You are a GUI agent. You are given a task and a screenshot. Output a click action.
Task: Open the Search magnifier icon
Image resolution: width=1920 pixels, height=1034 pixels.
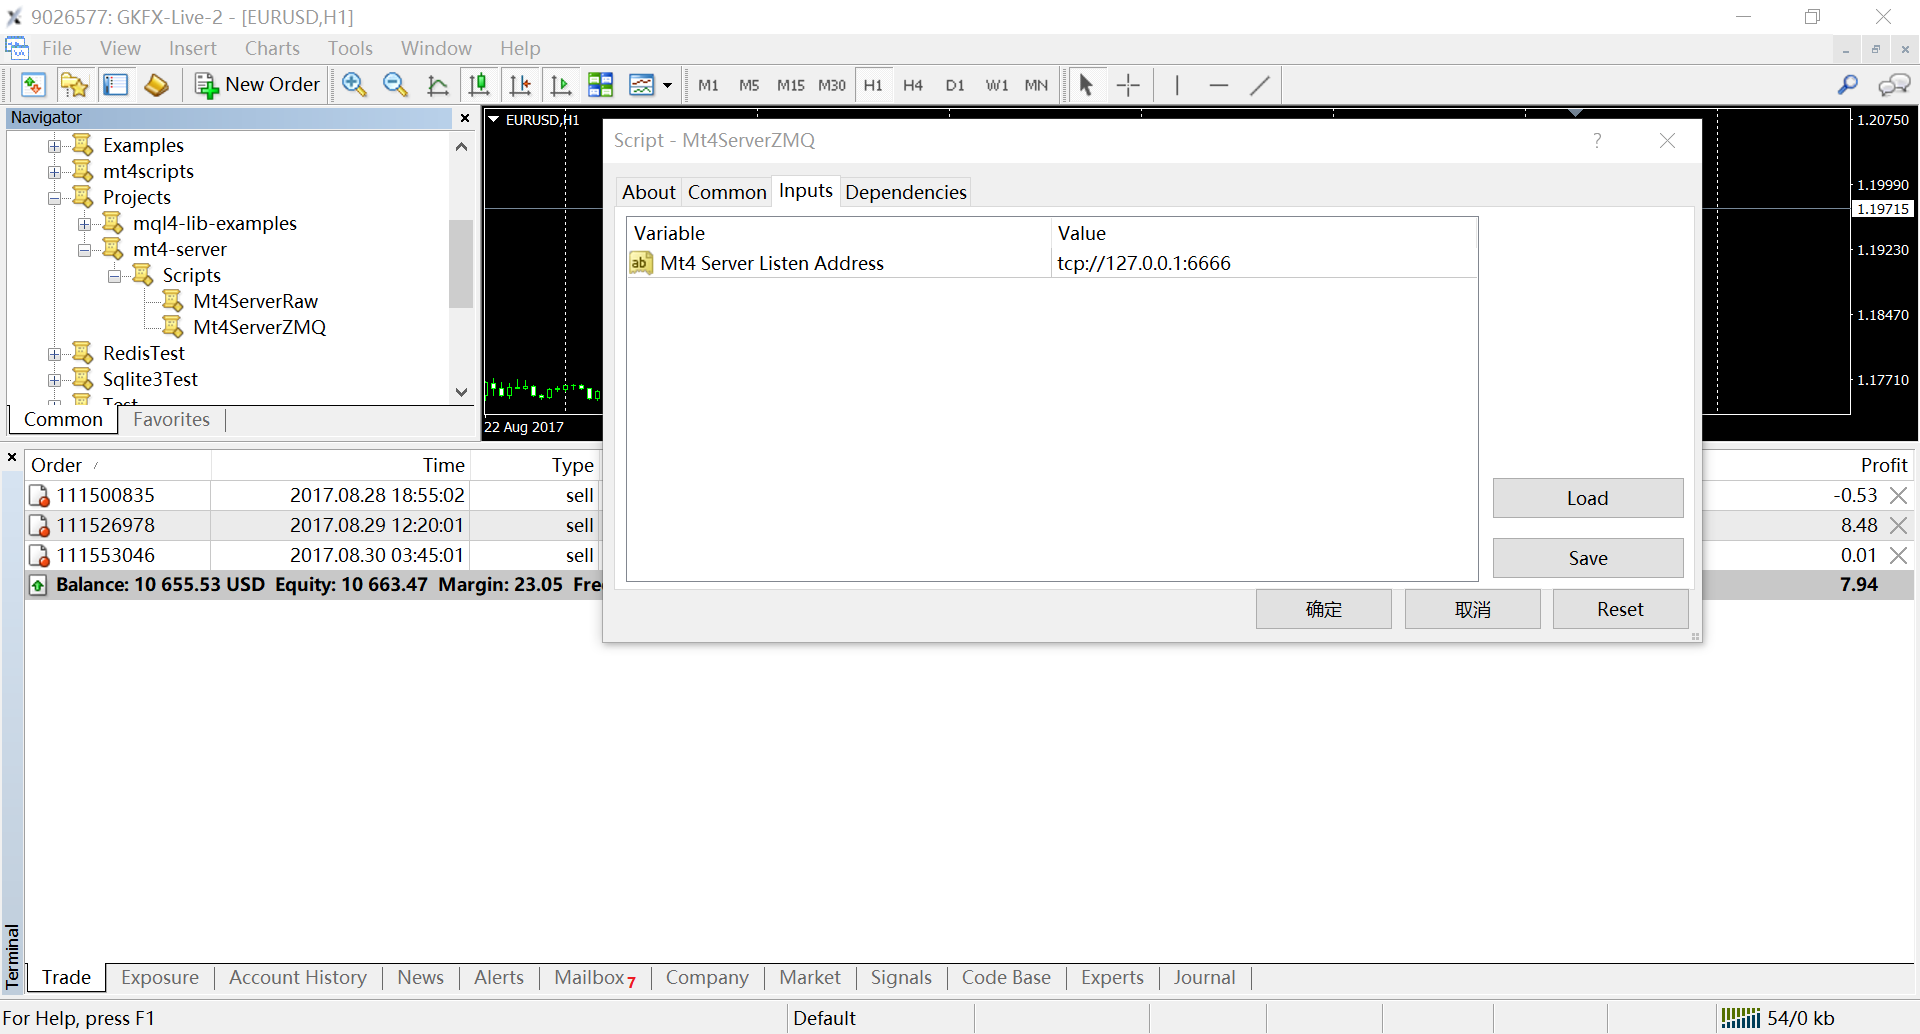point(1848,85)
